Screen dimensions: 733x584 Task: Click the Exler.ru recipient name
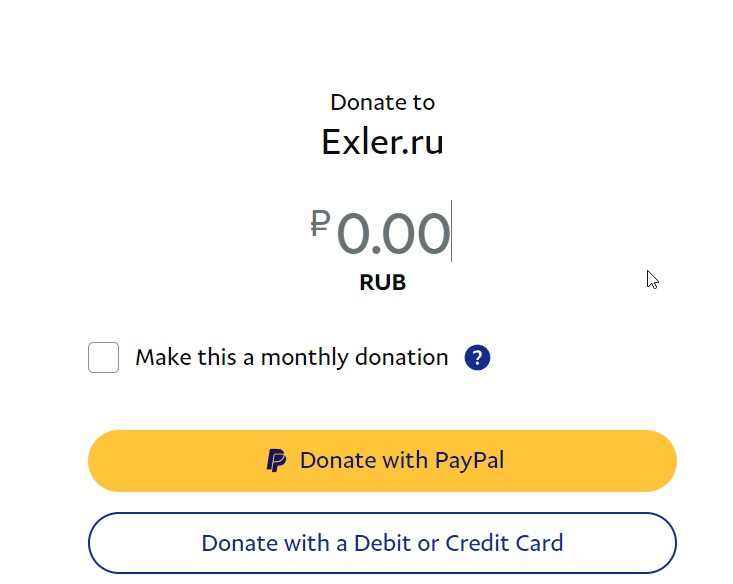click(382, 142)
